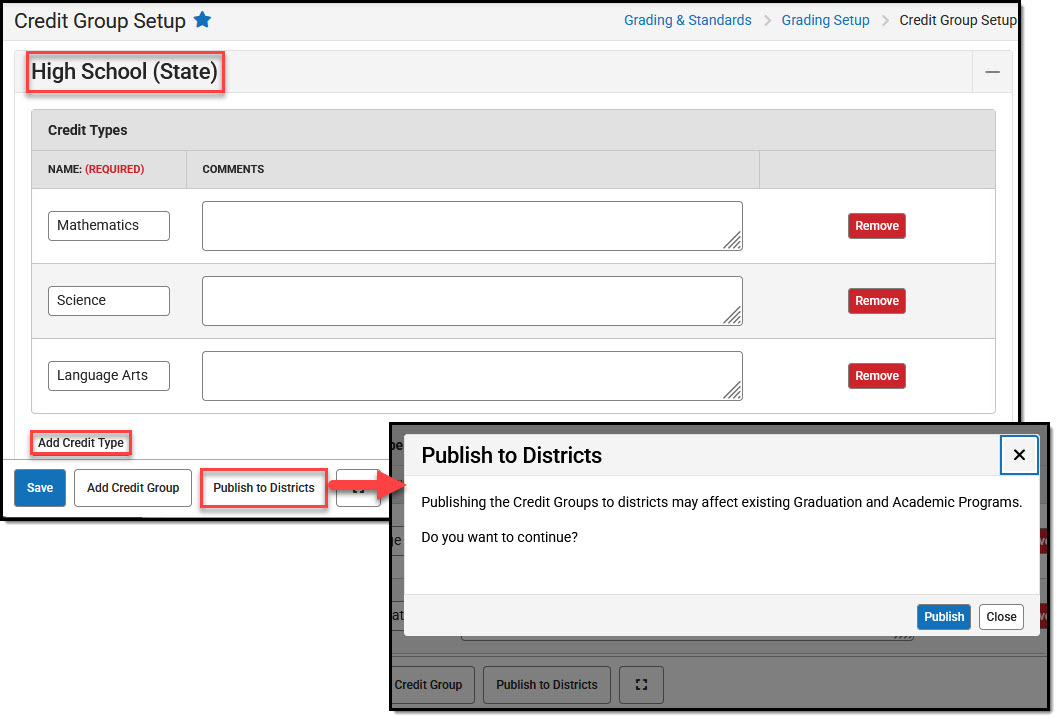Image resolution: width=1058 pixels, height=719 pixels.
Task: Close the Publish to Districts dialog with X
Action: click(x=1019, y=455)
